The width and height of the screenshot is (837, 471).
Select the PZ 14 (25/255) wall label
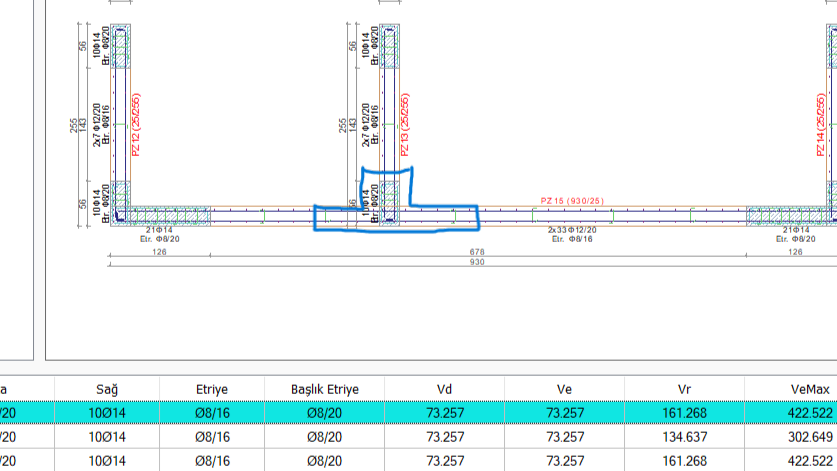820,125
